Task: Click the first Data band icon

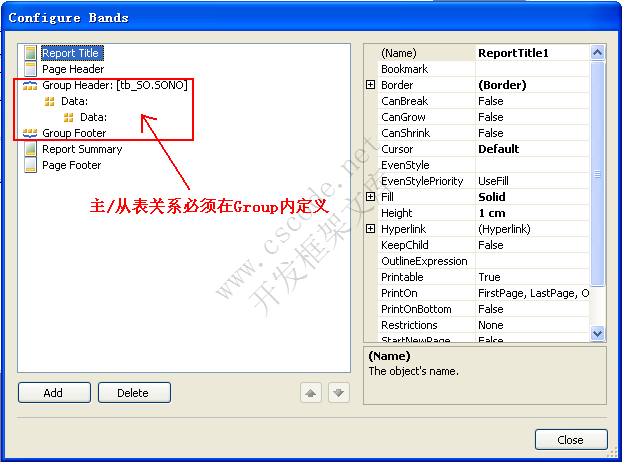Action: click(49, 102)
